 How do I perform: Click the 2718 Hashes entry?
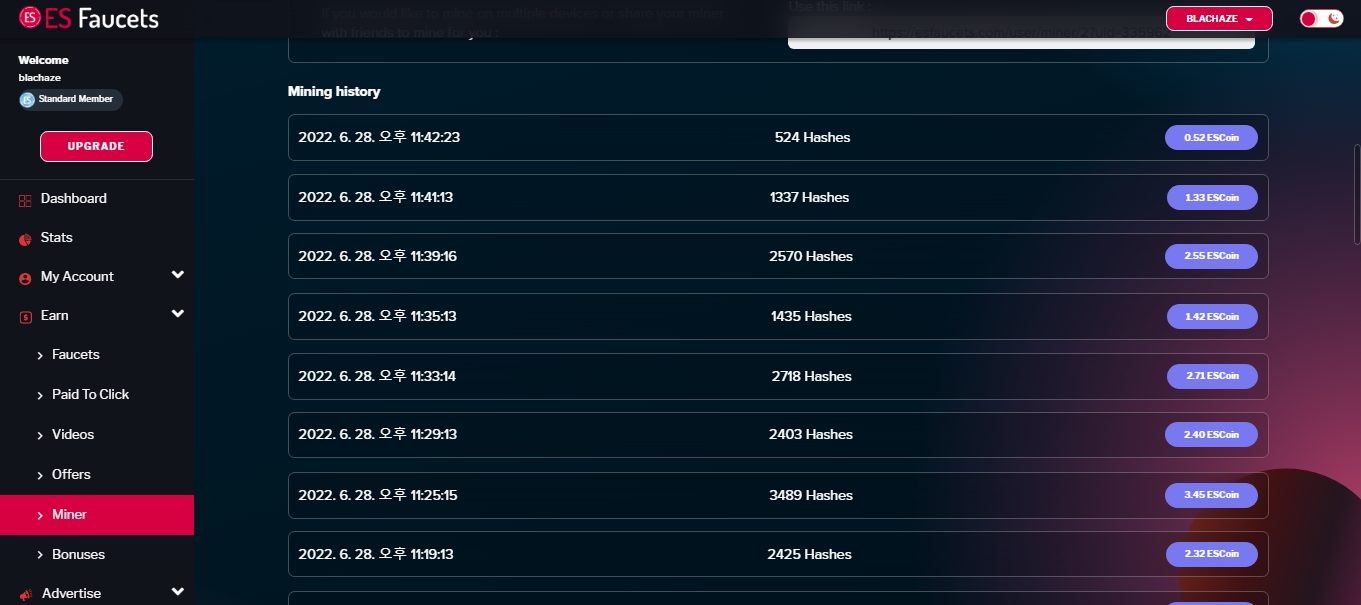pos(811,377)
